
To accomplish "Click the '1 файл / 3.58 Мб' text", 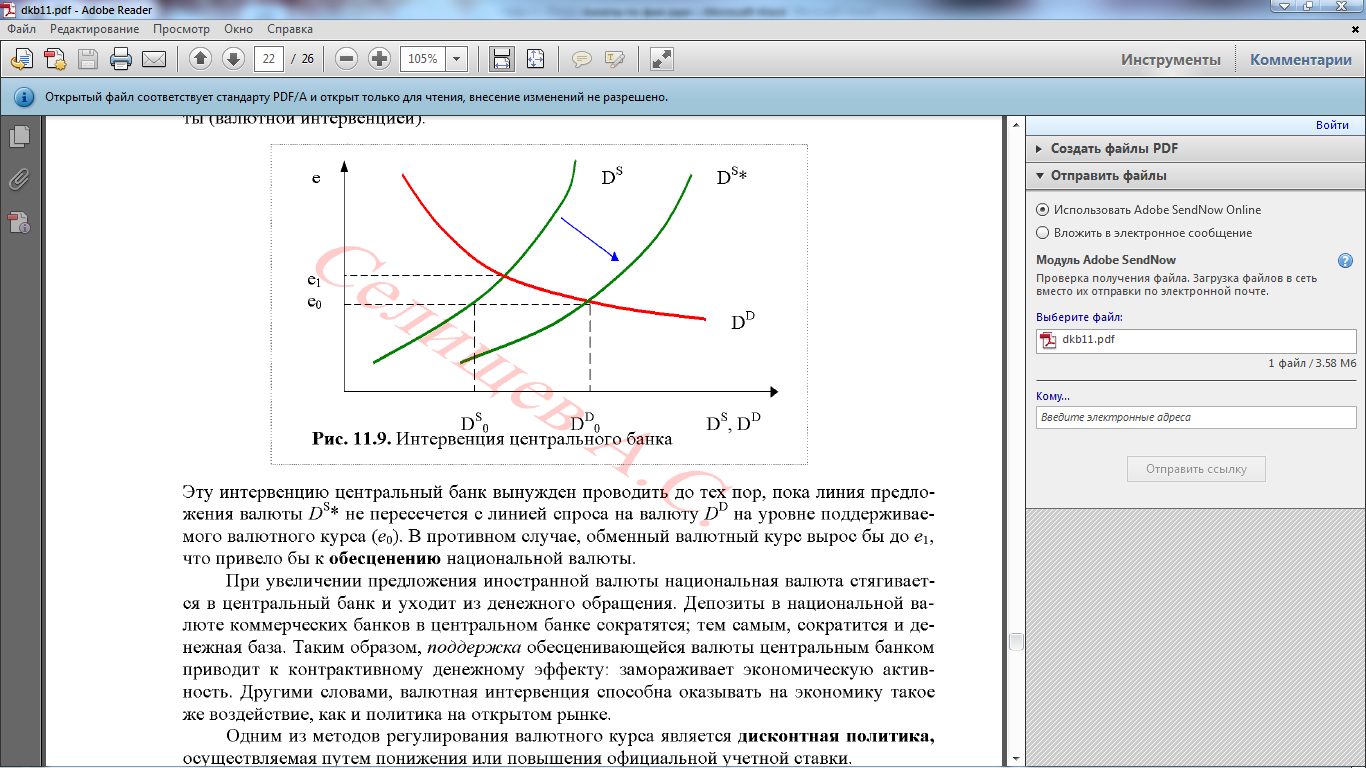I will [1312, 362].
